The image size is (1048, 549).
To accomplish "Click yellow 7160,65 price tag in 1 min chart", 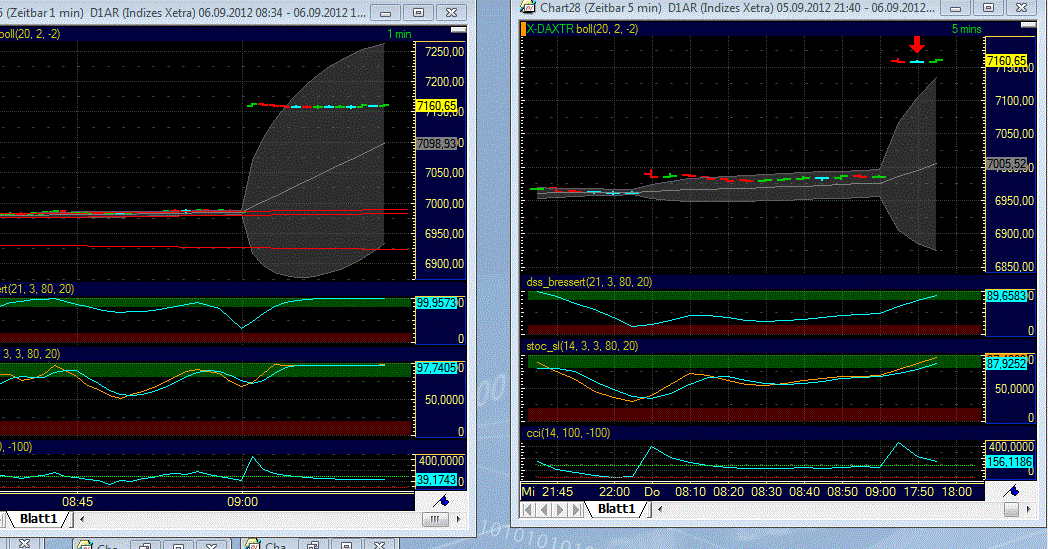I will (436, 106).
